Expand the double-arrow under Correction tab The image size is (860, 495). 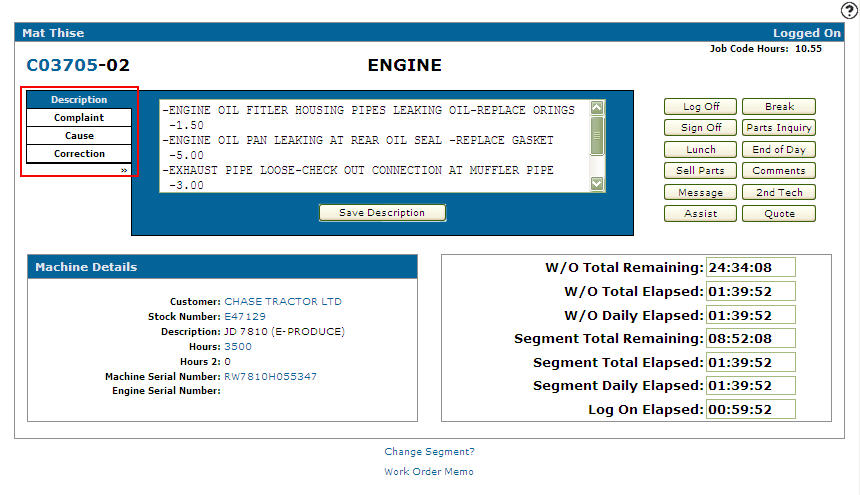(124, 170)
